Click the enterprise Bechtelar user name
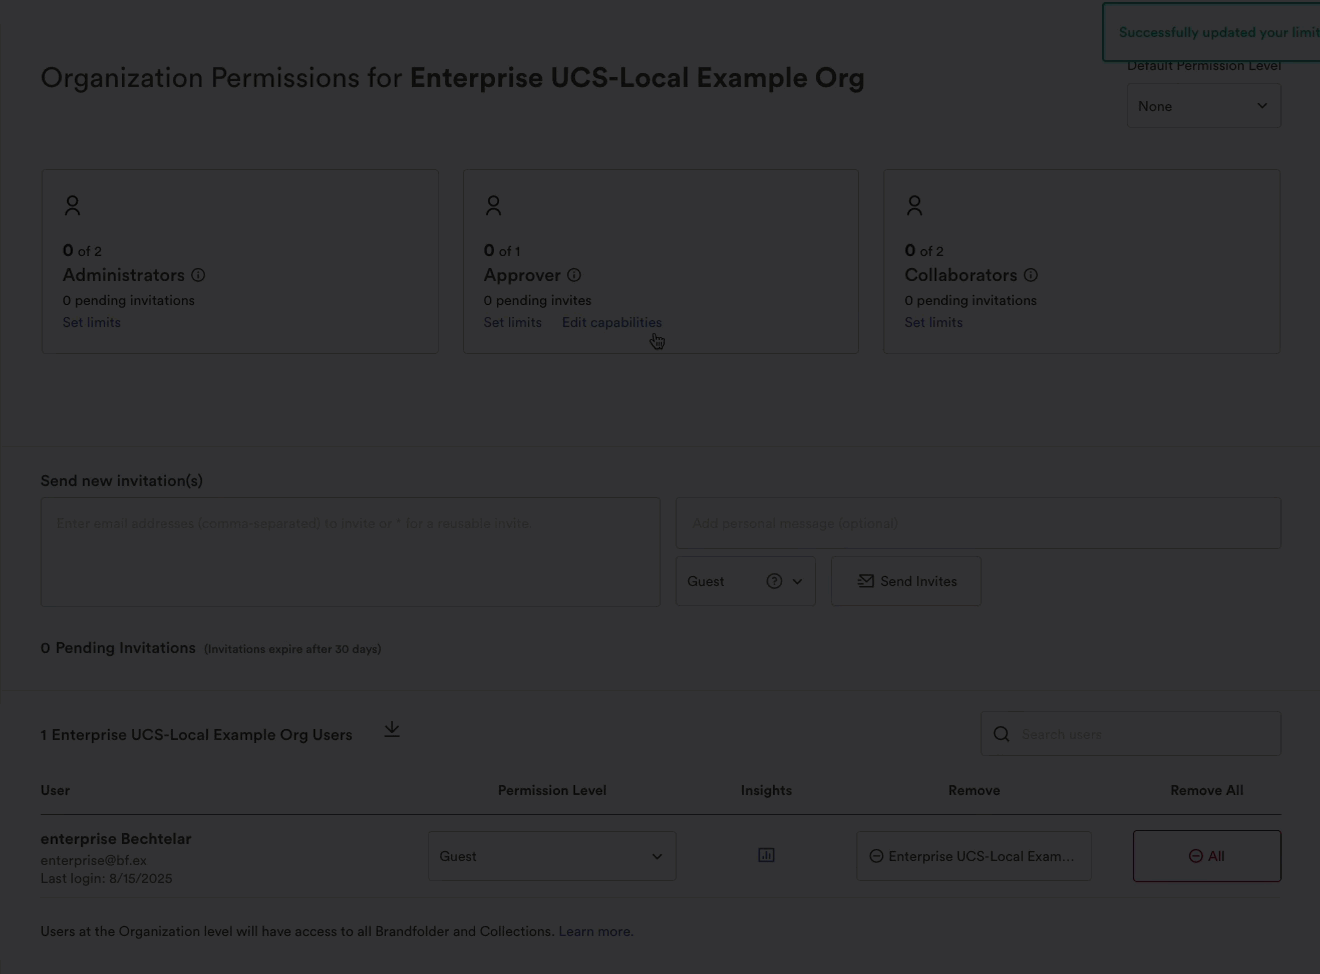The image size is (1320, 974). click(x=116, y=839)
